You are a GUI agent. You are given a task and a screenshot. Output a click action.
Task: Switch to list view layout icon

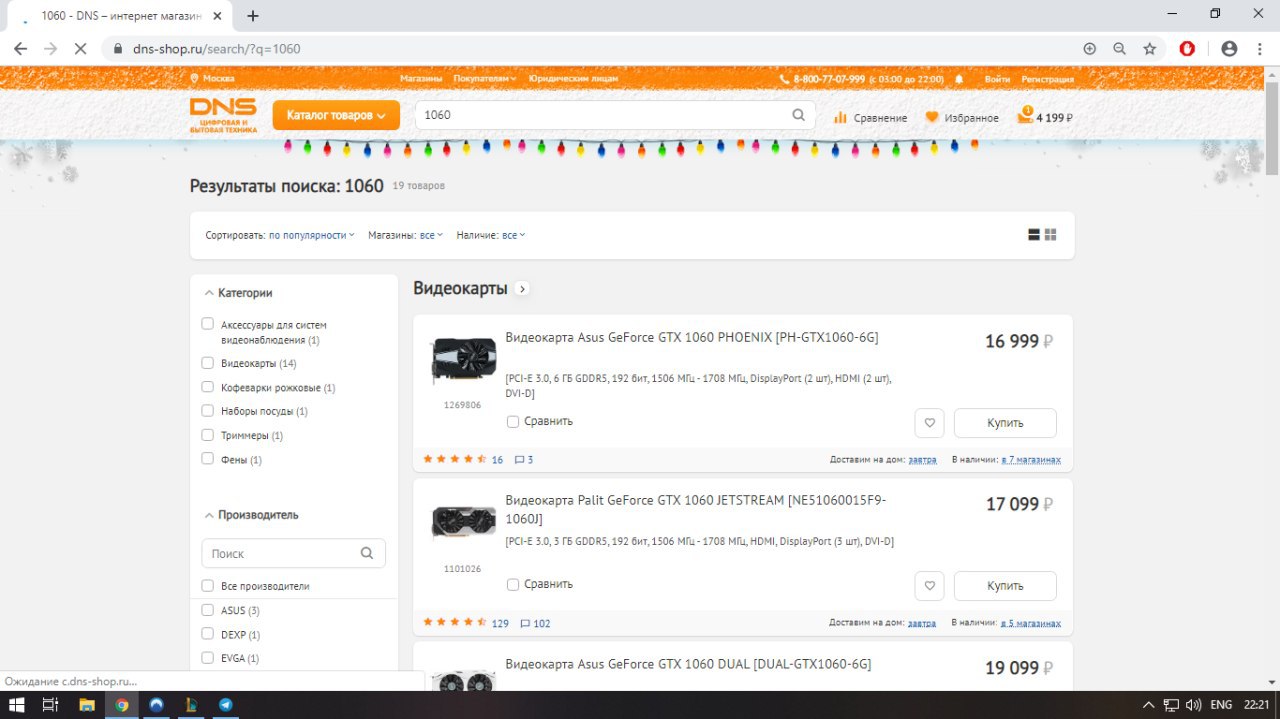click(x=1034, y=235)
